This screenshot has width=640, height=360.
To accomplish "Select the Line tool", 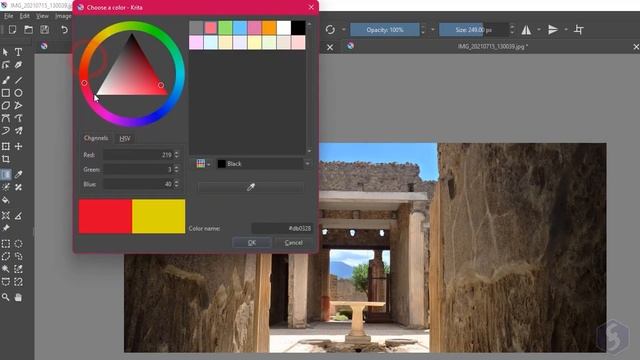I will (x=18, y=80).
